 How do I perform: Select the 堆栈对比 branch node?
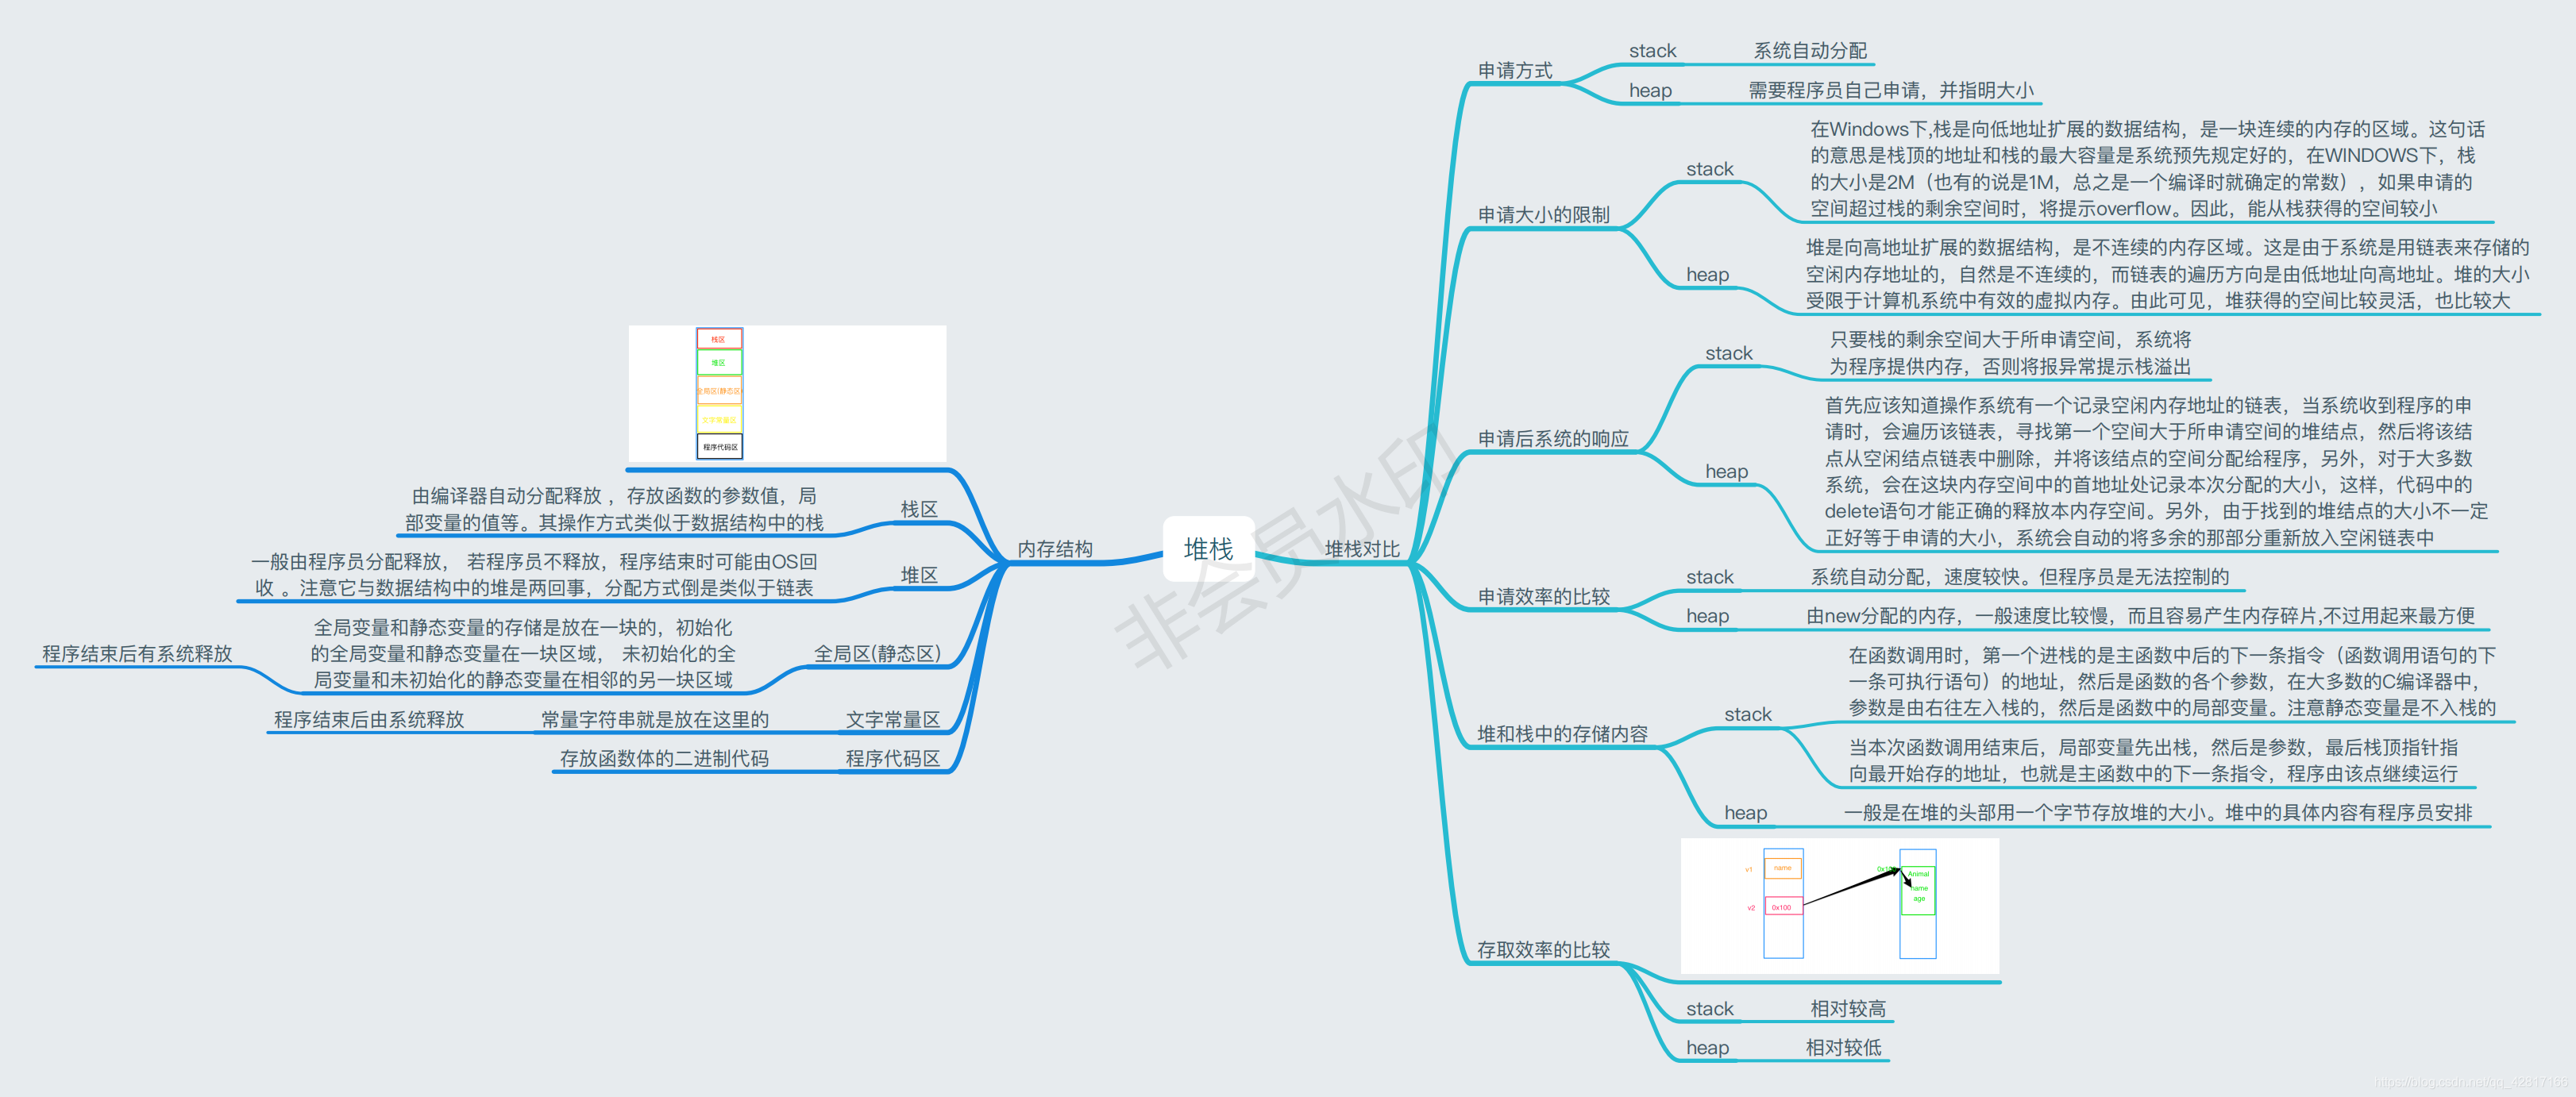1362,549
